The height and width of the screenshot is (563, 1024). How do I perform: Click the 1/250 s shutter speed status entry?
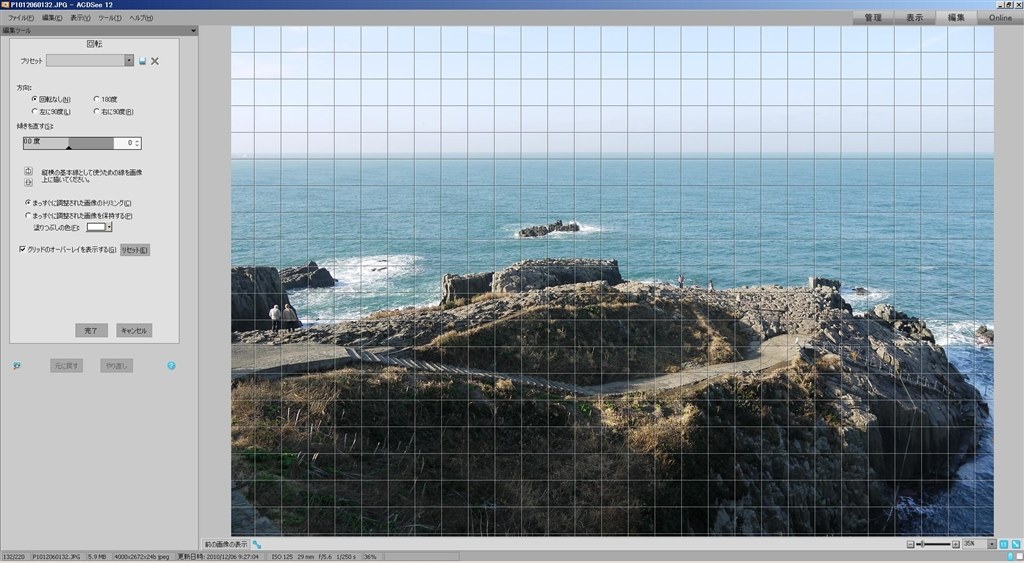(346, 556)
